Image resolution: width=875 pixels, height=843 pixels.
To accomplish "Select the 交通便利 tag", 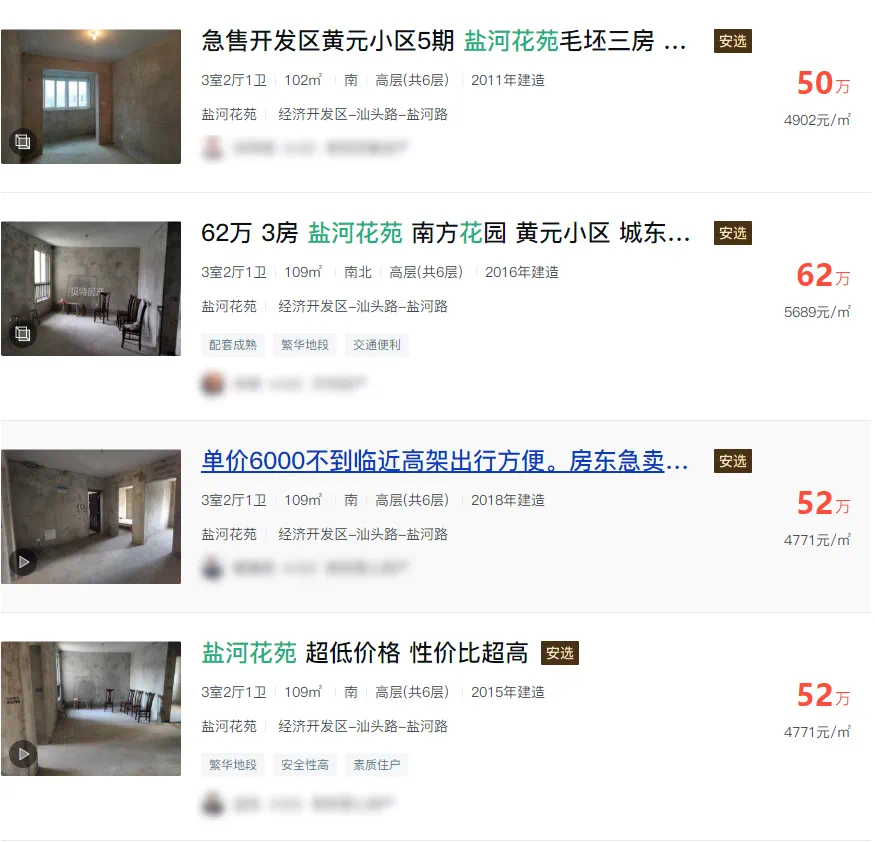I will [377, 345].
